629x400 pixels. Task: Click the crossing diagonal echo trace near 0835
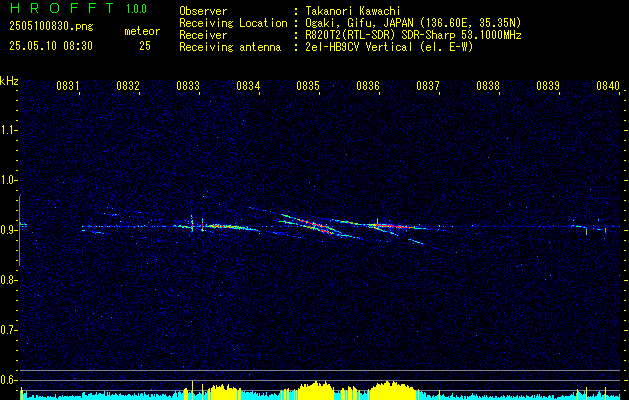(311, 225)
